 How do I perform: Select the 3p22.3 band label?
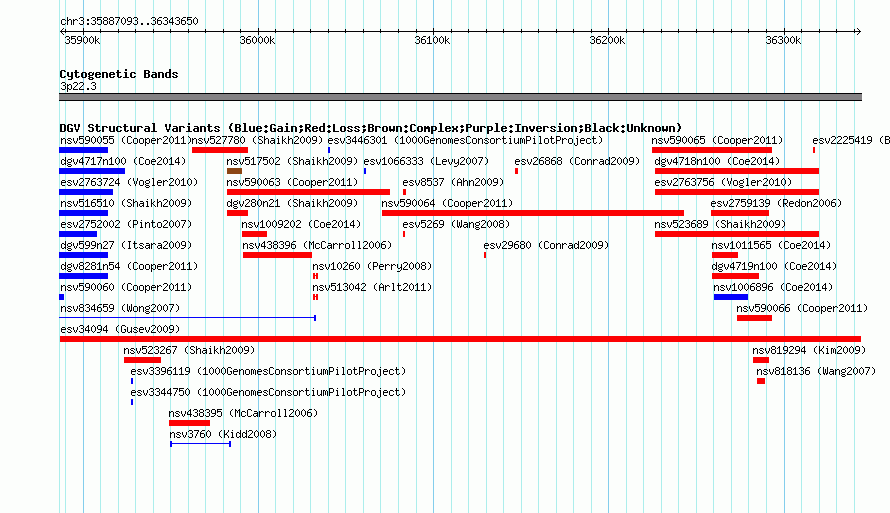78,86
